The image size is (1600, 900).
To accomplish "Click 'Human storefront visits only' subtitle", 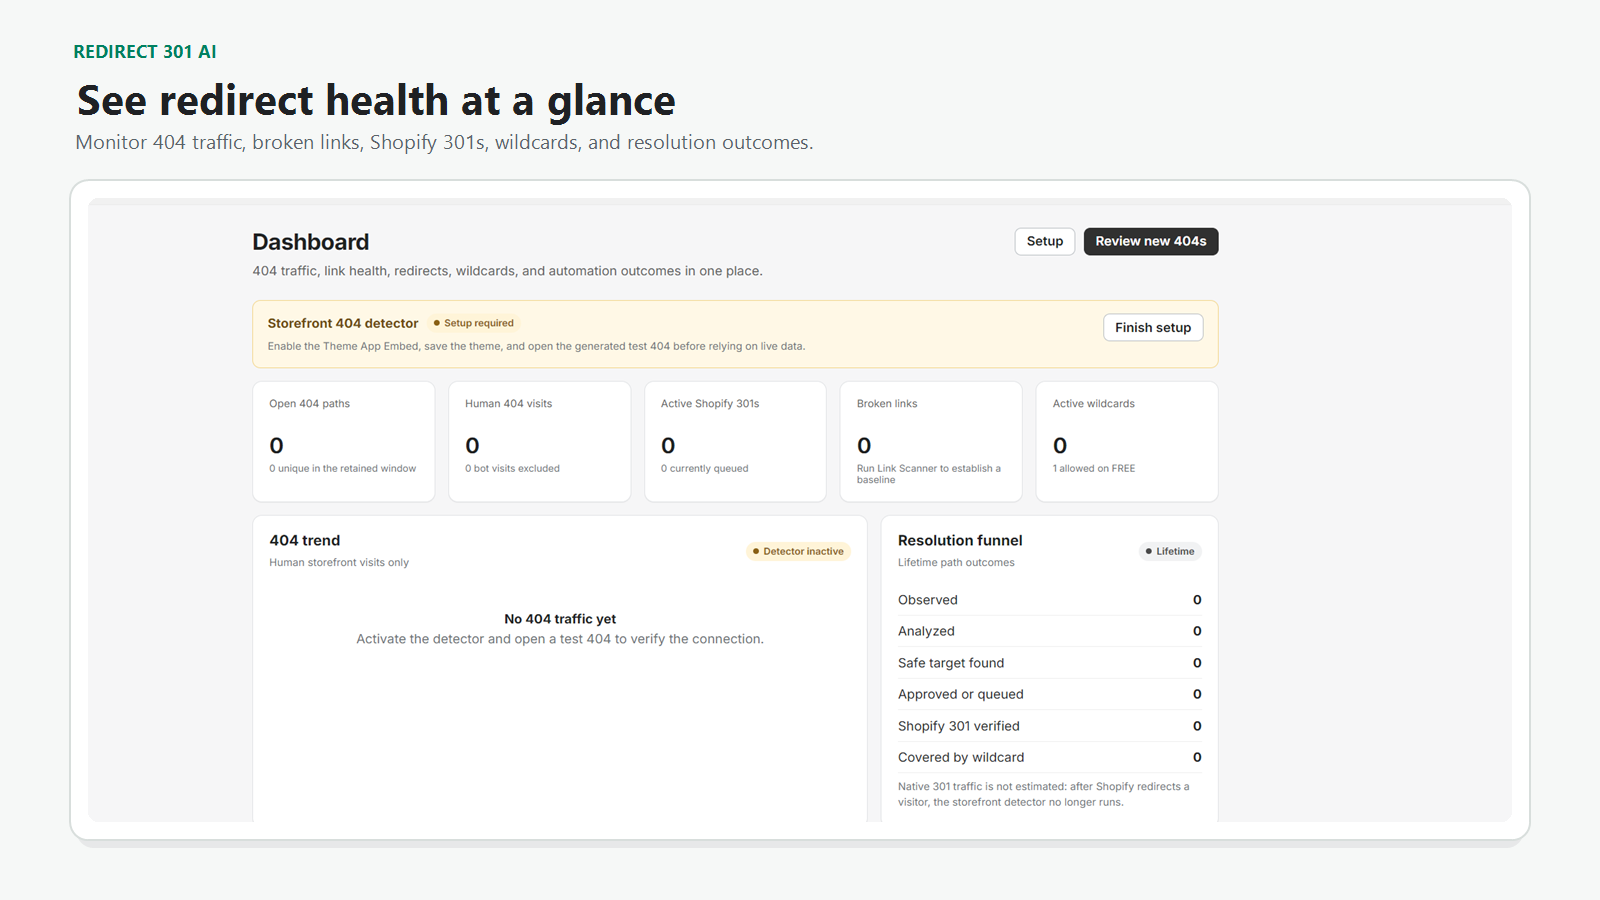I will click(339, 562).
